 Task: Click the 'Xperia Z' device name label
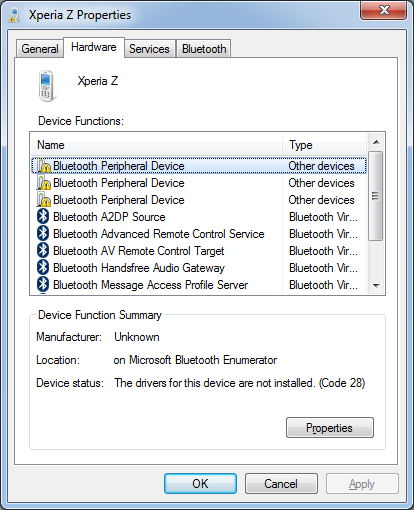98,81
